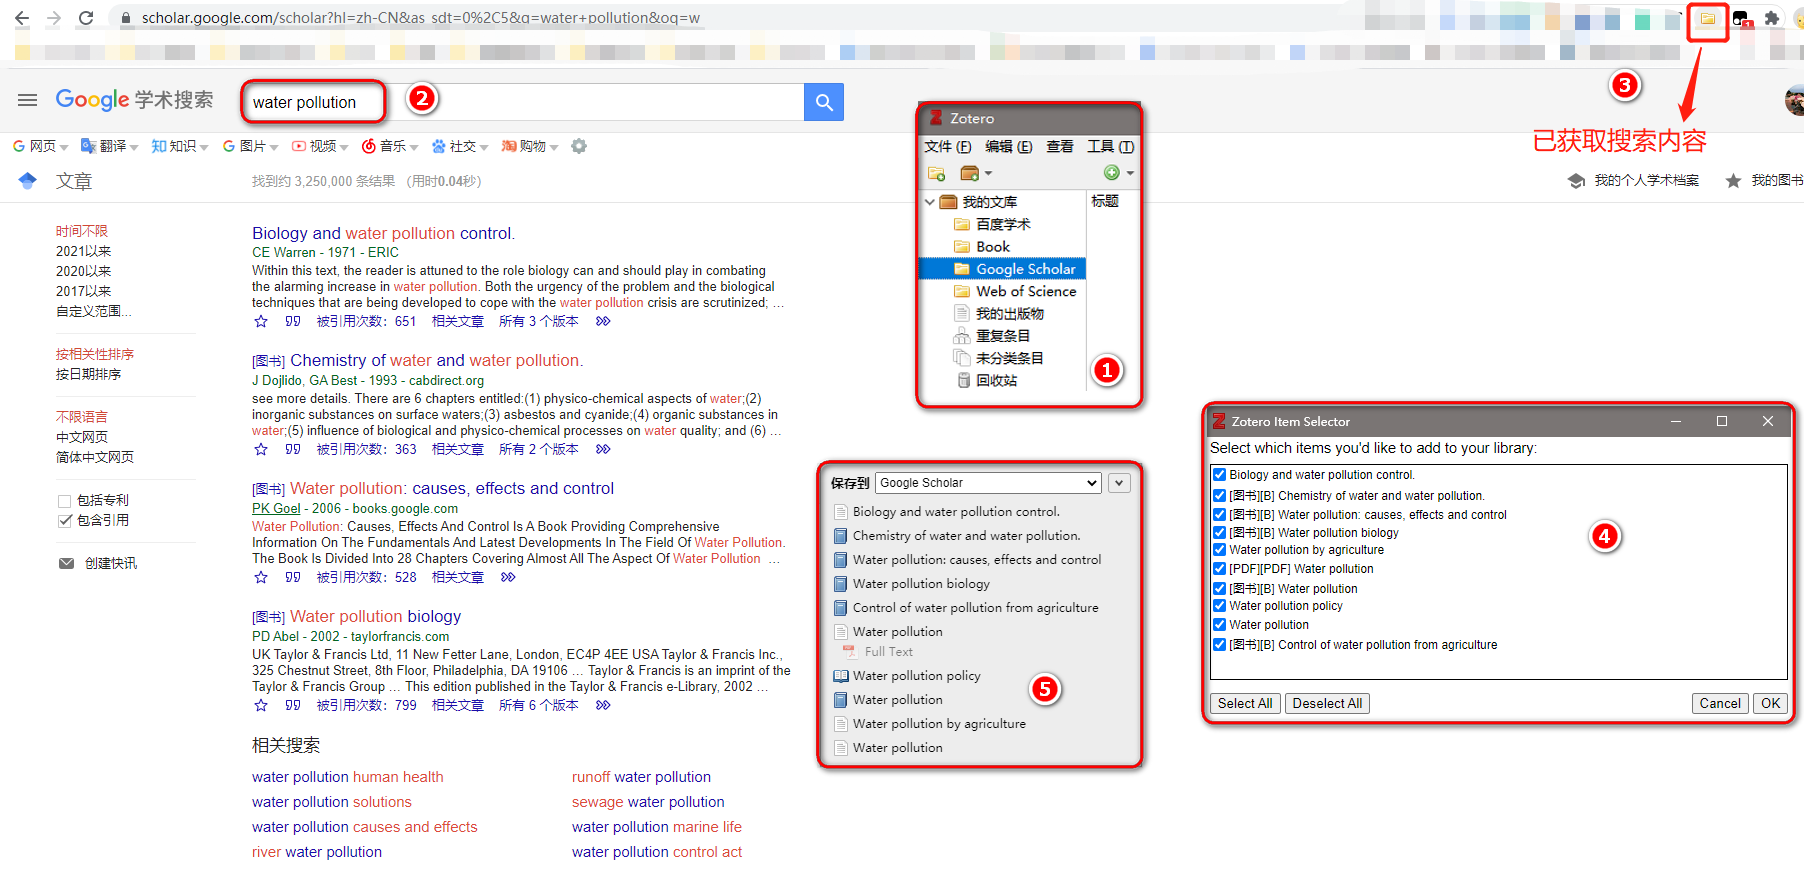Screen dimensions: 1804x870
Task: Open 被引用次数: 651 cited-by link
Action: [x=366, y=321]
